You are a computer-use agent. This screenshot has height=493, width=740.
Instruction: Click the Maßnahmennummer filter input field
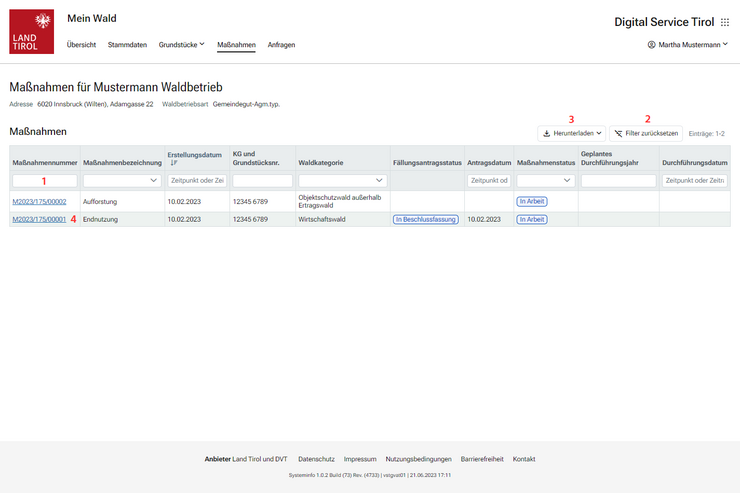tap(44, 181)
